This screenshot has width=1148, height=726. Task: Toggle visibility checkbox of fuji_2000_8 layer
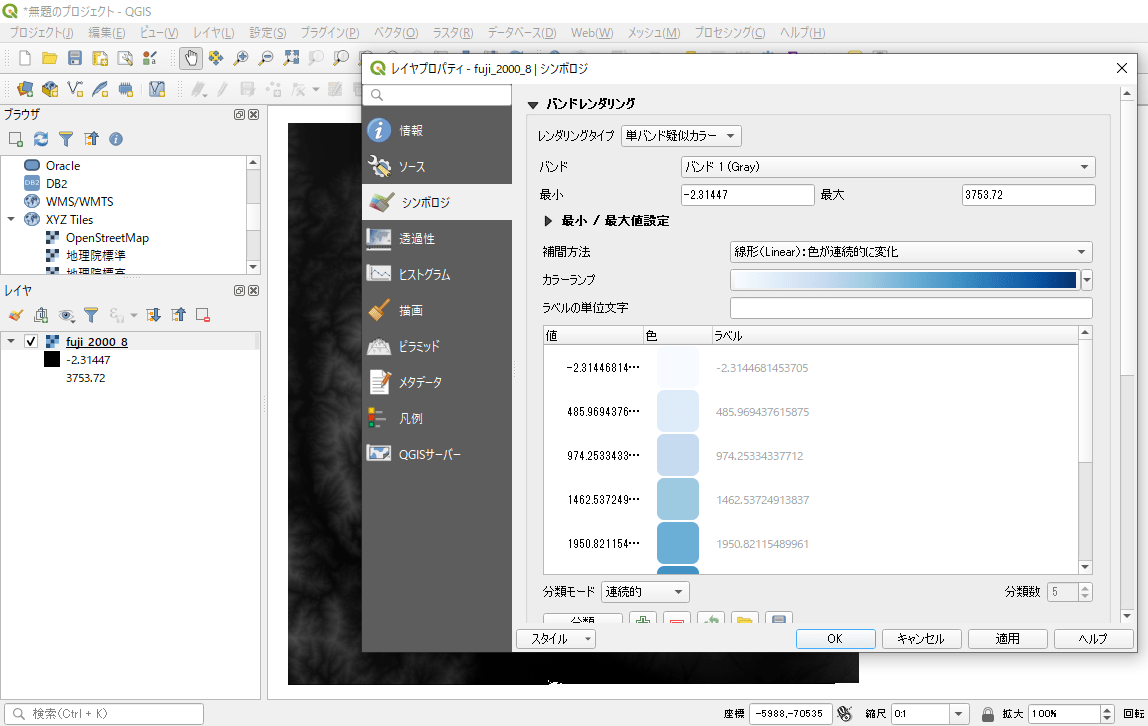tap(31, 341)
